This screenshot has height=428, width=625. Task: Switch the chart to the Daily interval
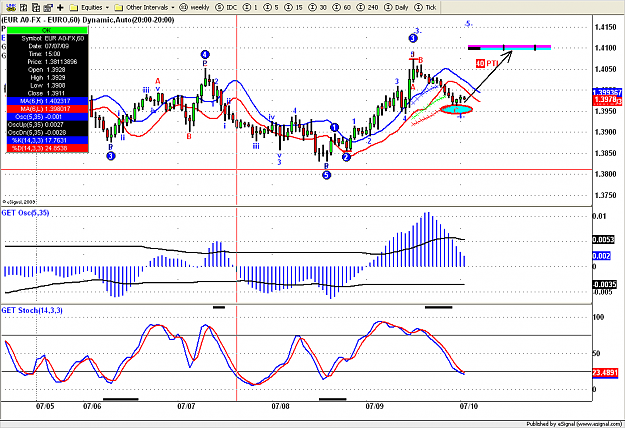(396, 7)
